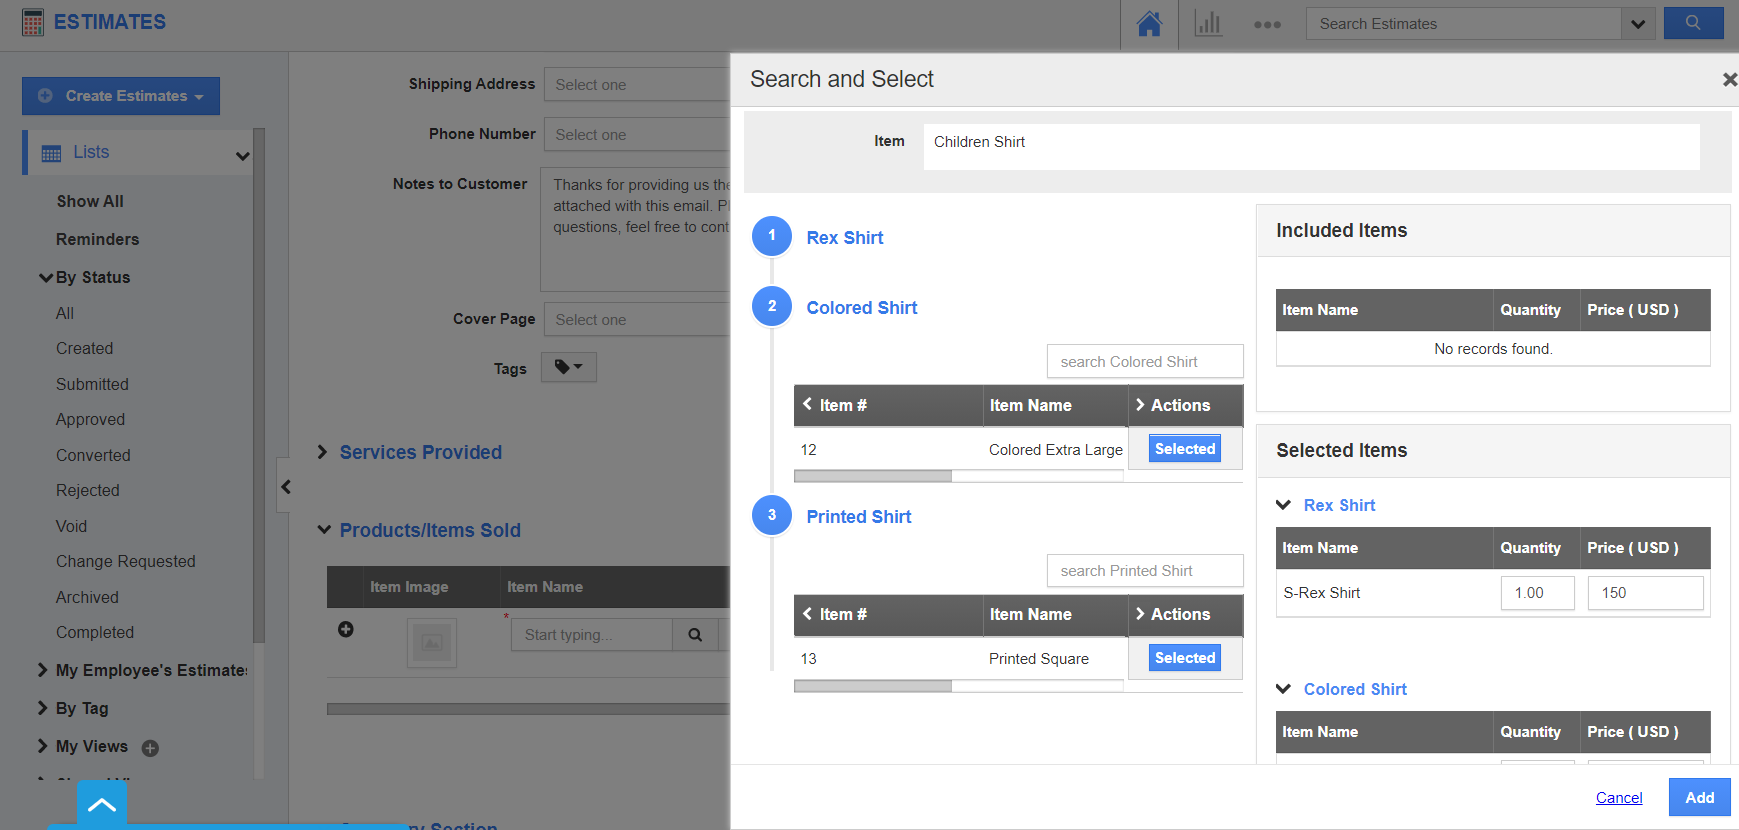Click the plus icon next to My Views
Screen dimensions: 1739x830
point(150,748)
